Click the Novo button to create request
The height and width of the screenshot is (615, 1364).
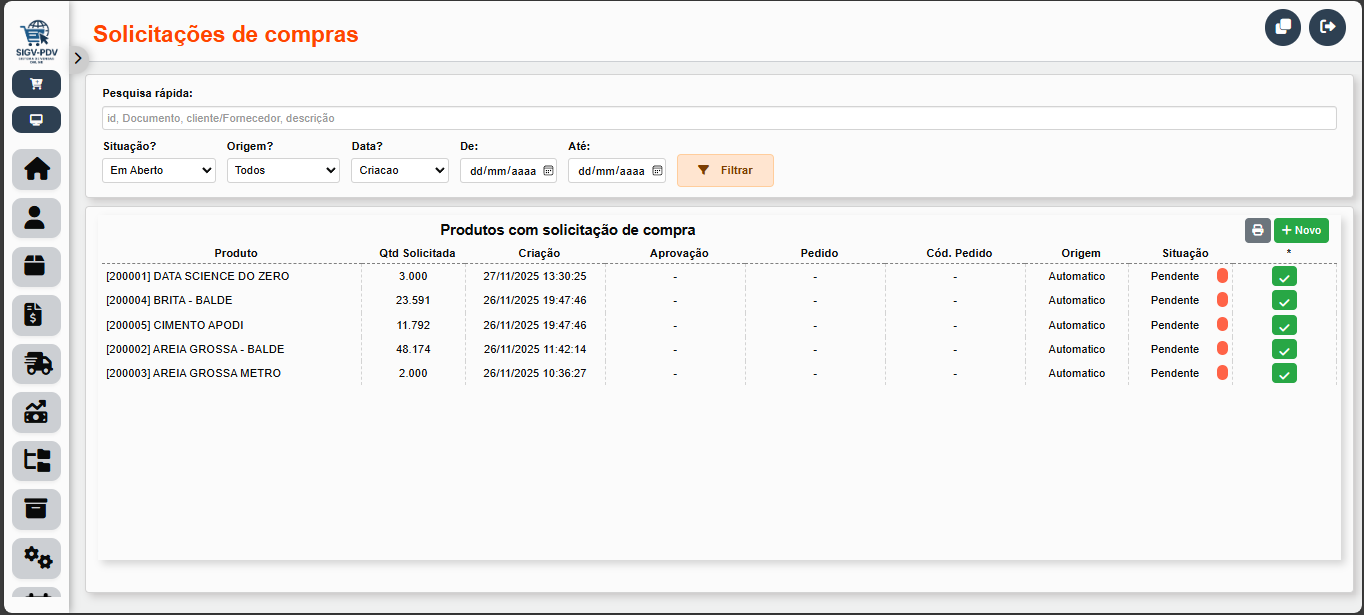click(x=1301, y=230)
